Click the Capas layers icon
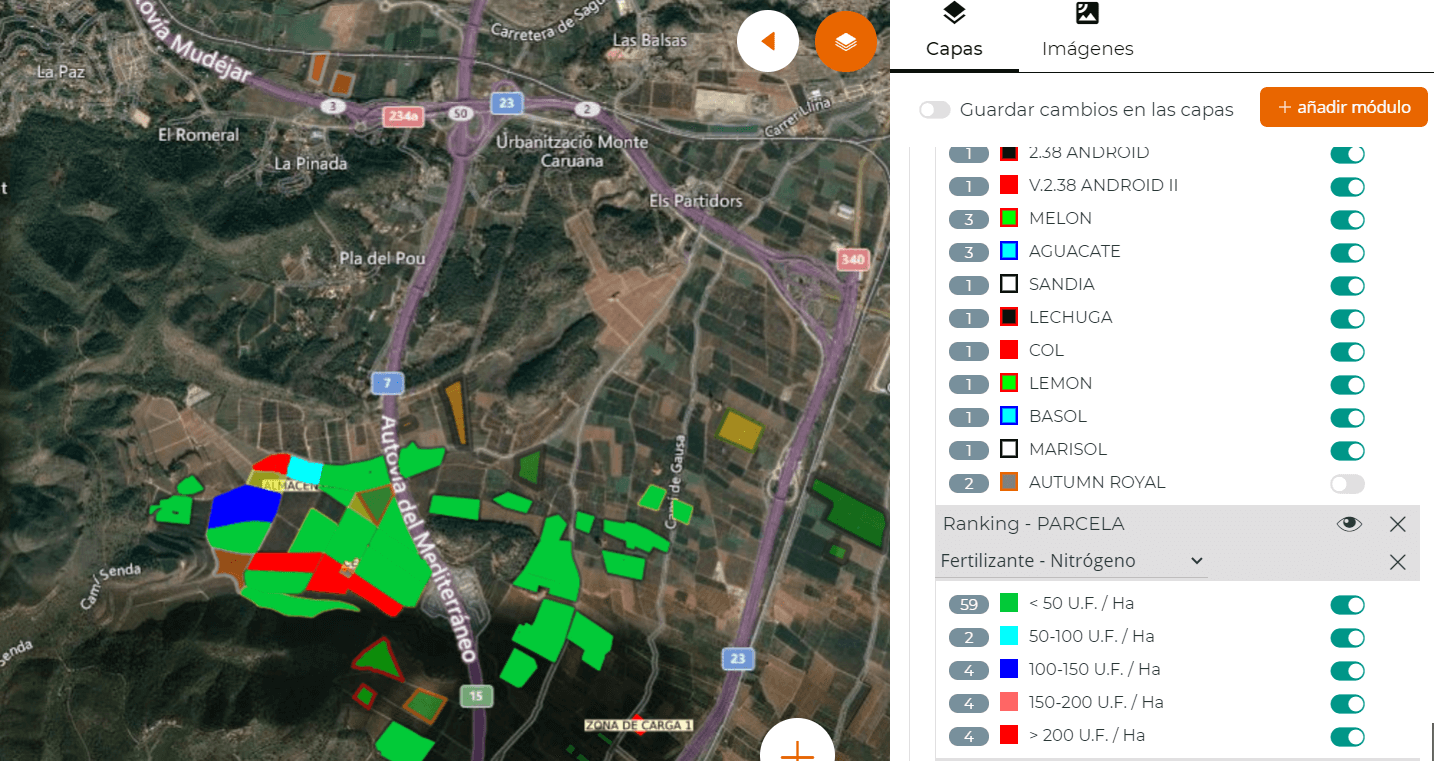The width and height of the screenshot is (1434, 761). point(954,14)
